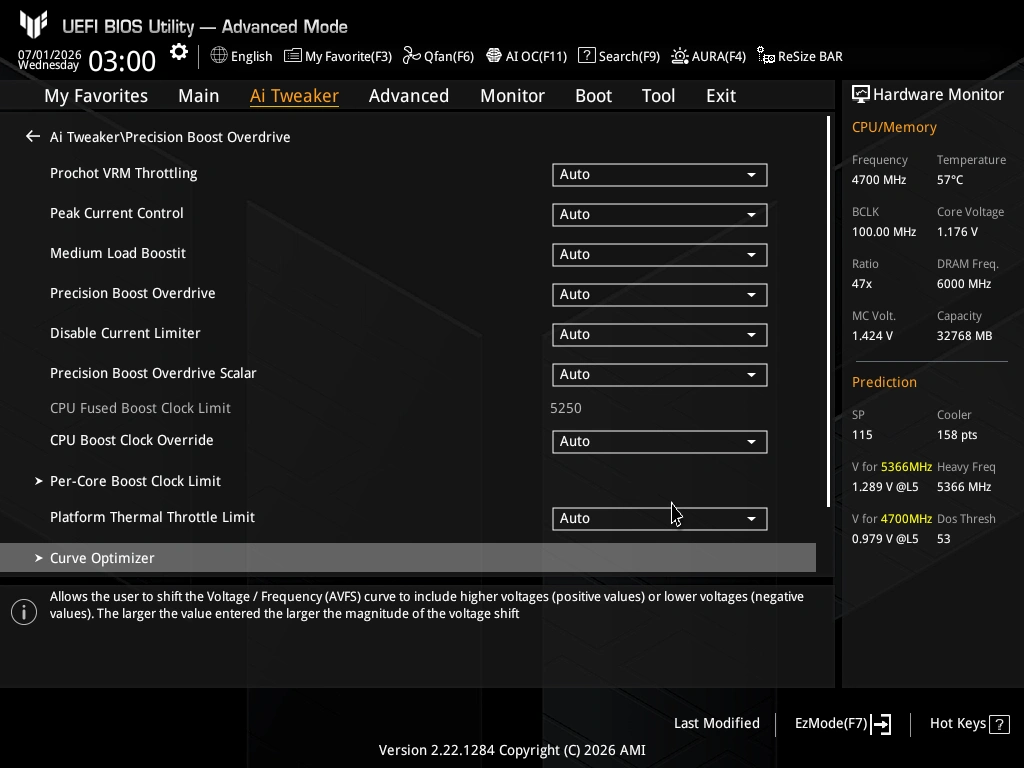Click the Dos Thresh 53 value
This screenshot has height=768, width=1024.
944,539
